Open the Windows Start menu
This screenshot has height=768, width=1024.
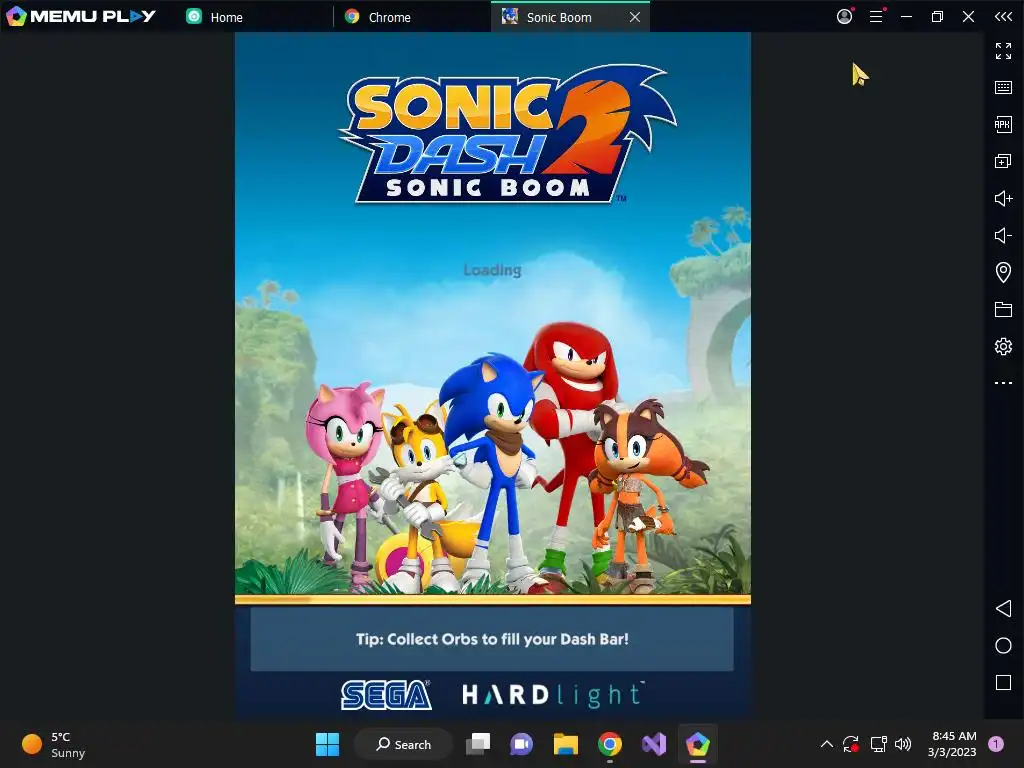click(327, 744)
